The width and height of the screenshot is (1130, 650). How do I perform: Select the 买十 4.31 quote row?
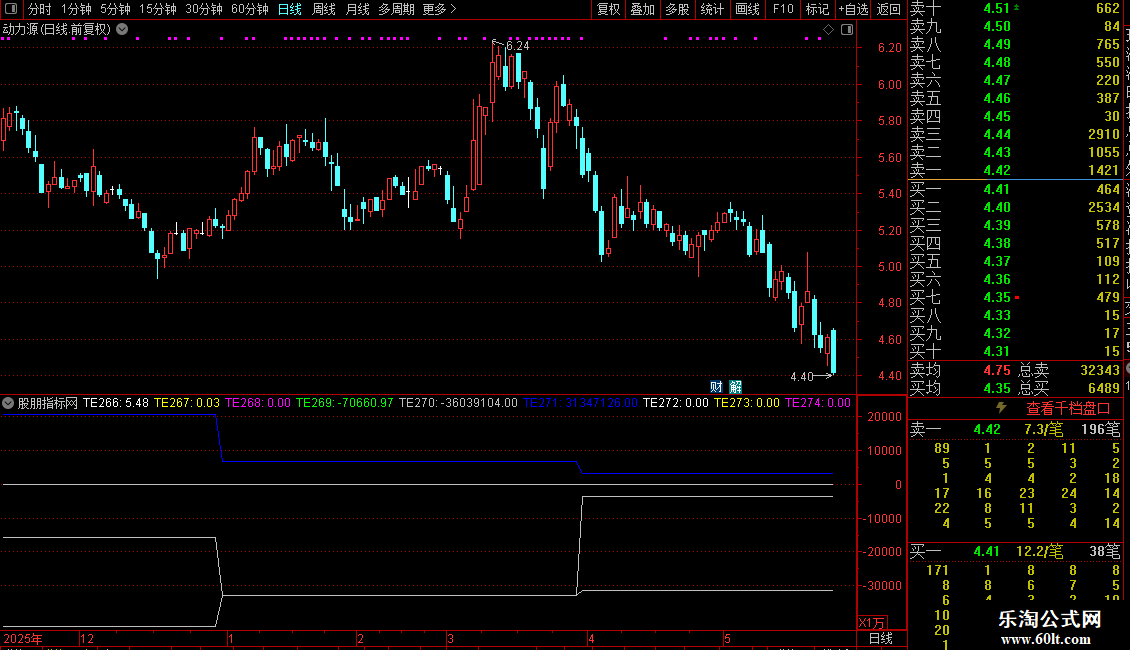pyautogui.click(x=1015, y=352)
